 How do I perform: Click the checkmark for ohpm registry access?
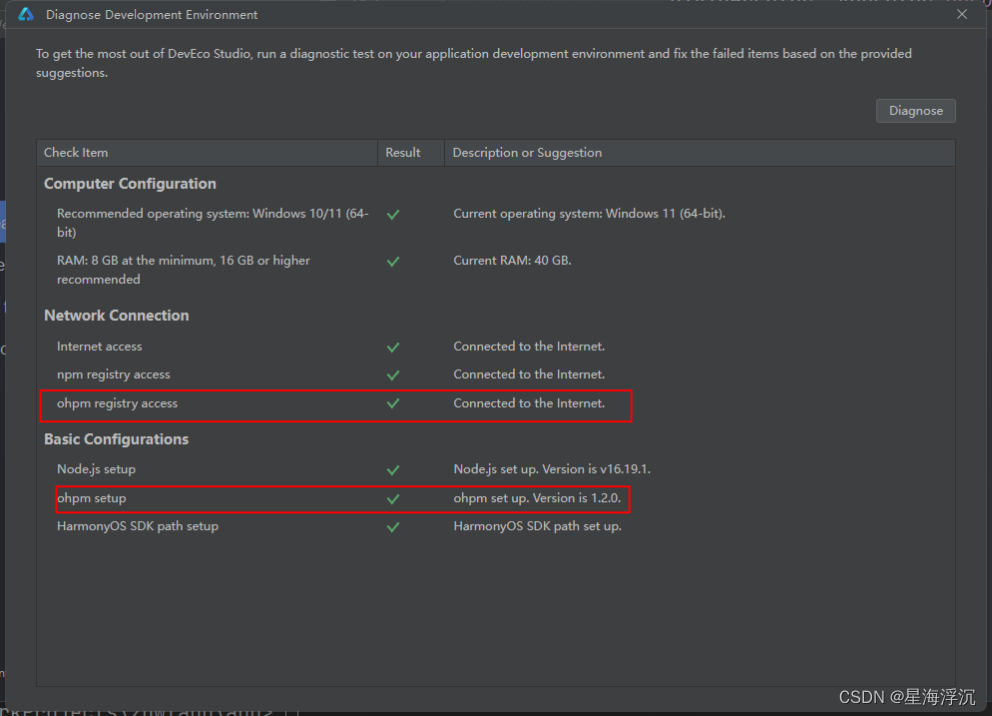pos(392,403)
